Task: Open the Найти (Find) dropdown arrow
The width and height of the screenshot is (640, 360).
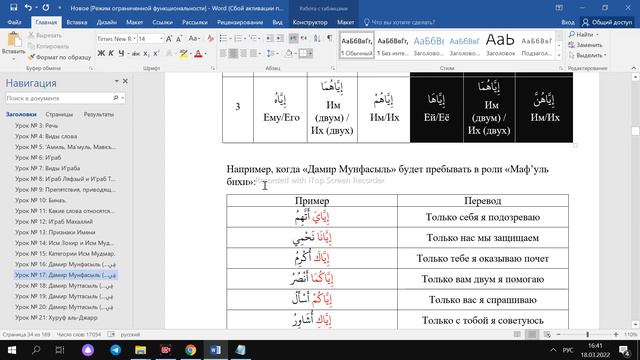Action: tap(598, 35)
